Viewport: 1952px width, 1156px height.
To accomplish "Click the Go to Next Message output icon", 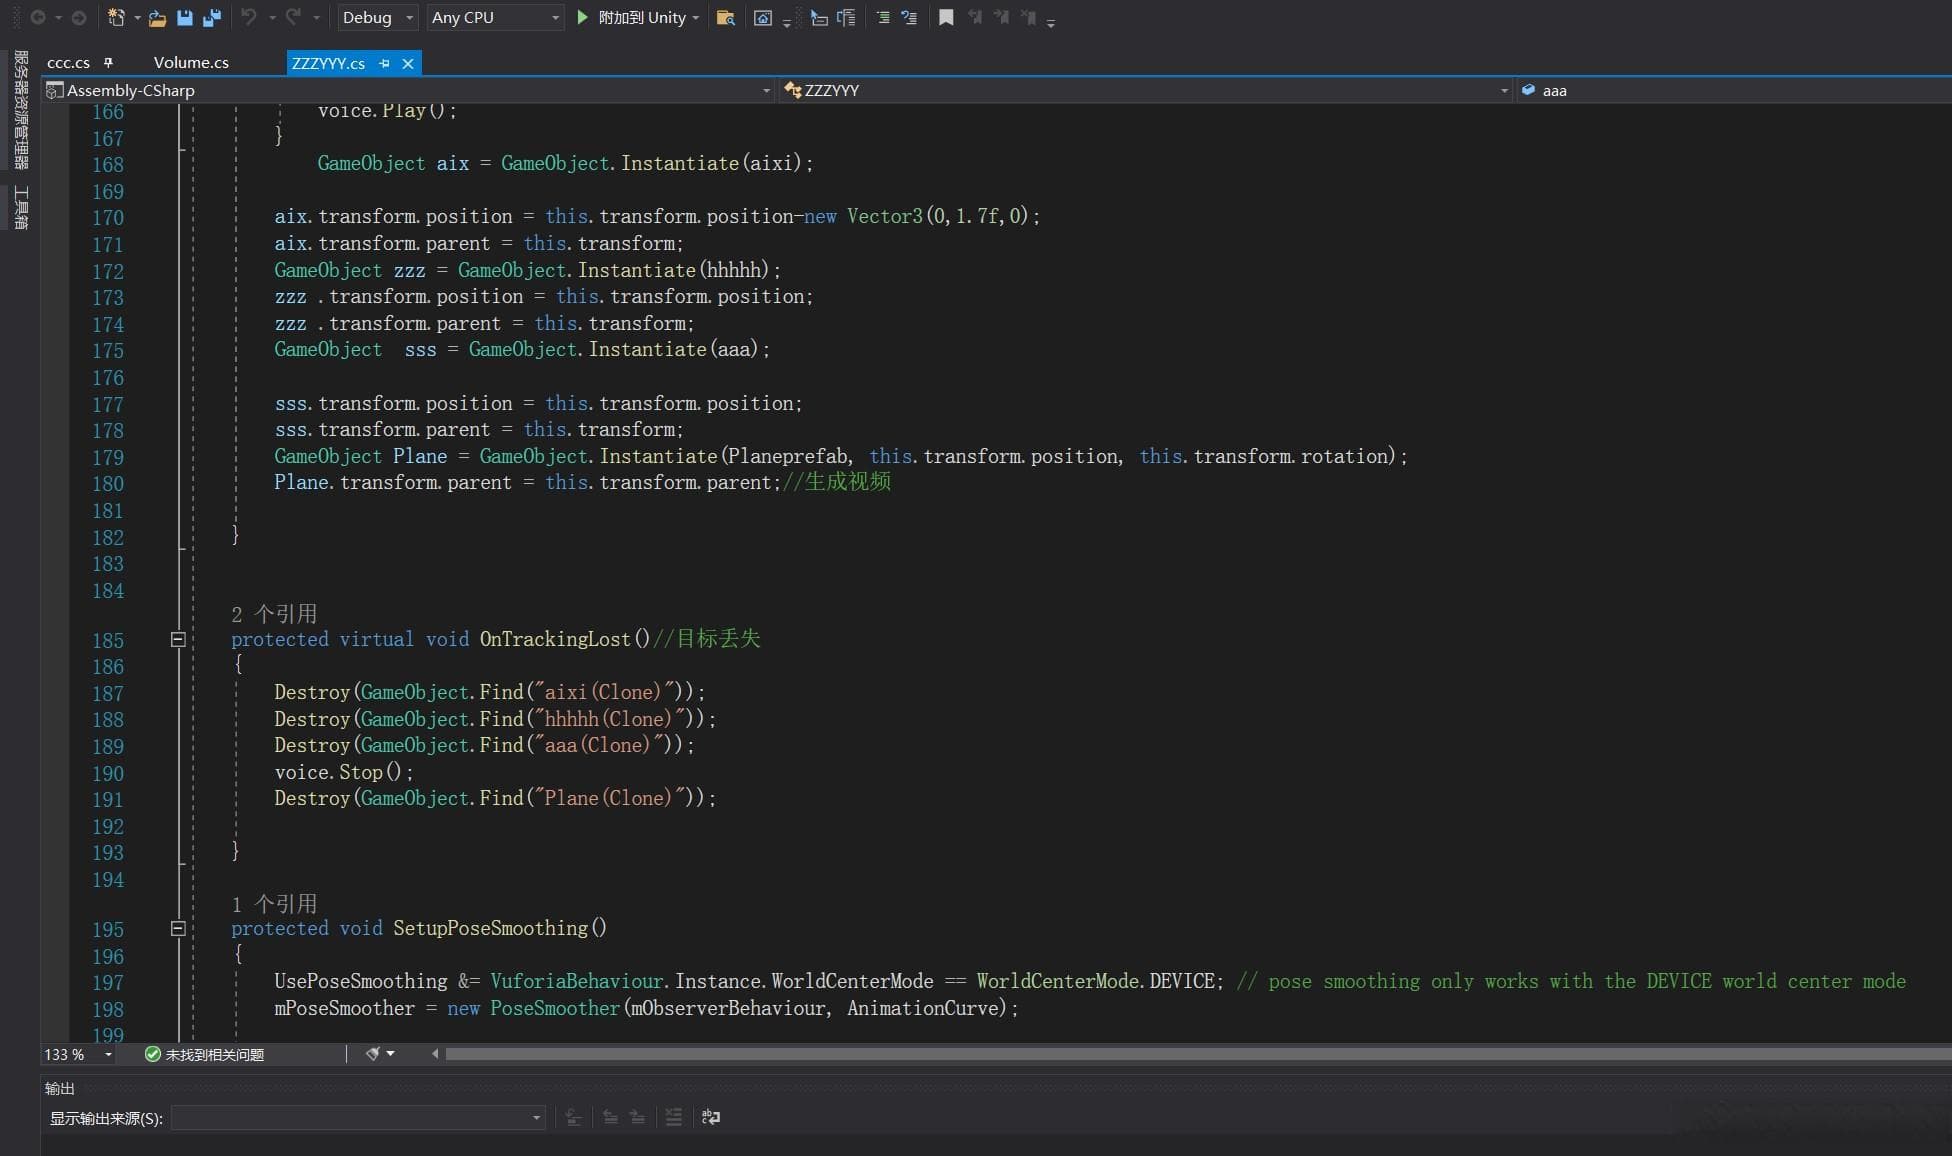I will (x=637, y=1117).
